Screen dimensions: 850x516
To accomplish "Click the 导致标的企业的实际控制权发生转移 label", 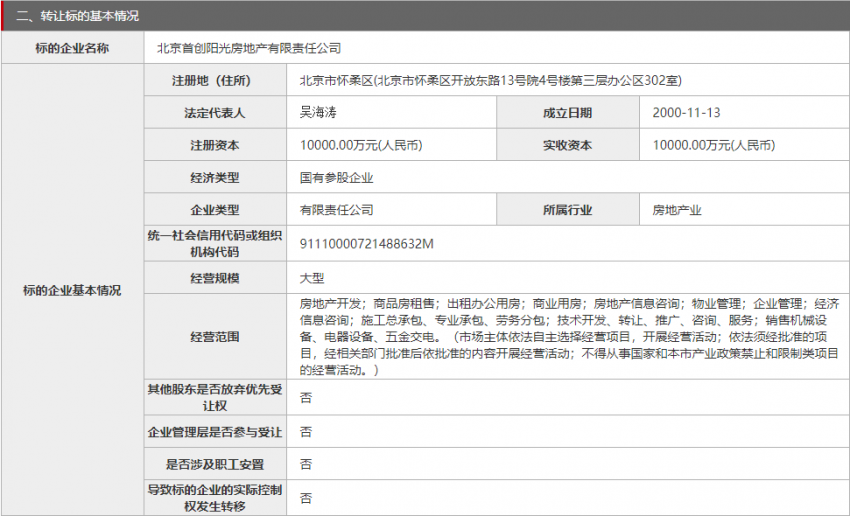I will click(x=215, y=498).
